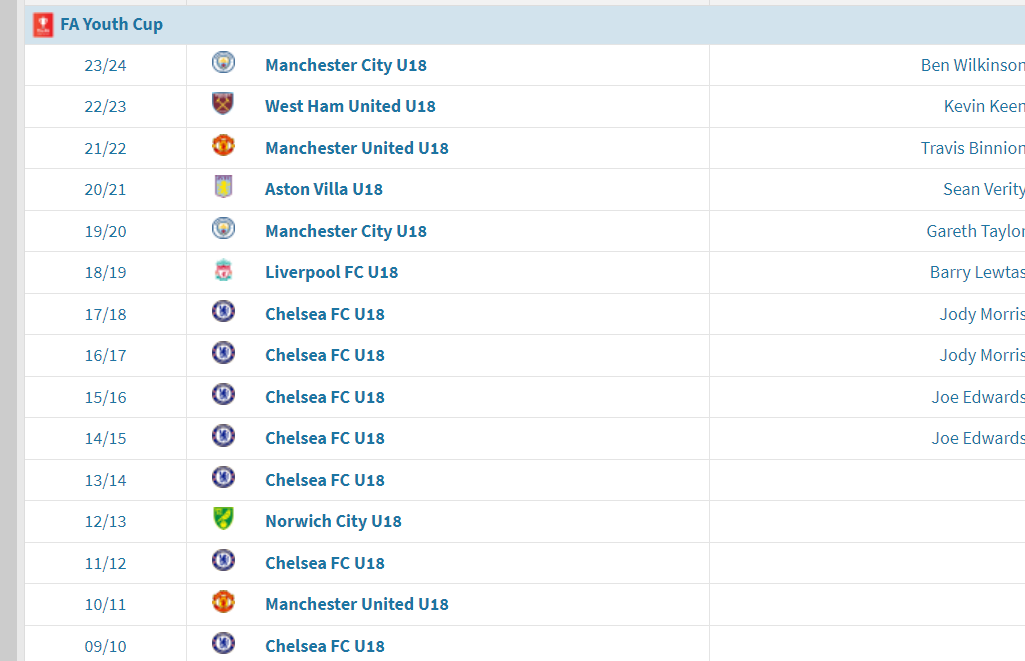Click the Aston Villa crest icon
Image resolution: width=1025 pixels, height=661 pixels.
[x=223, y=187]
